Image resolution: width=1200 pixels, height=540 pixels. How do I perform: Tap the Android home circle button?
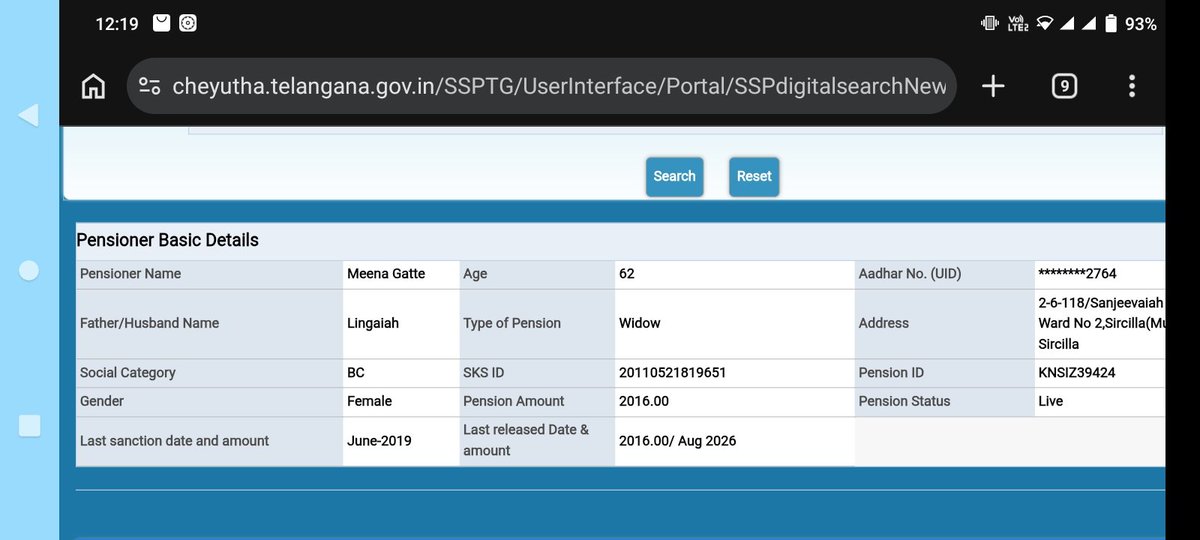coord(29,270)
